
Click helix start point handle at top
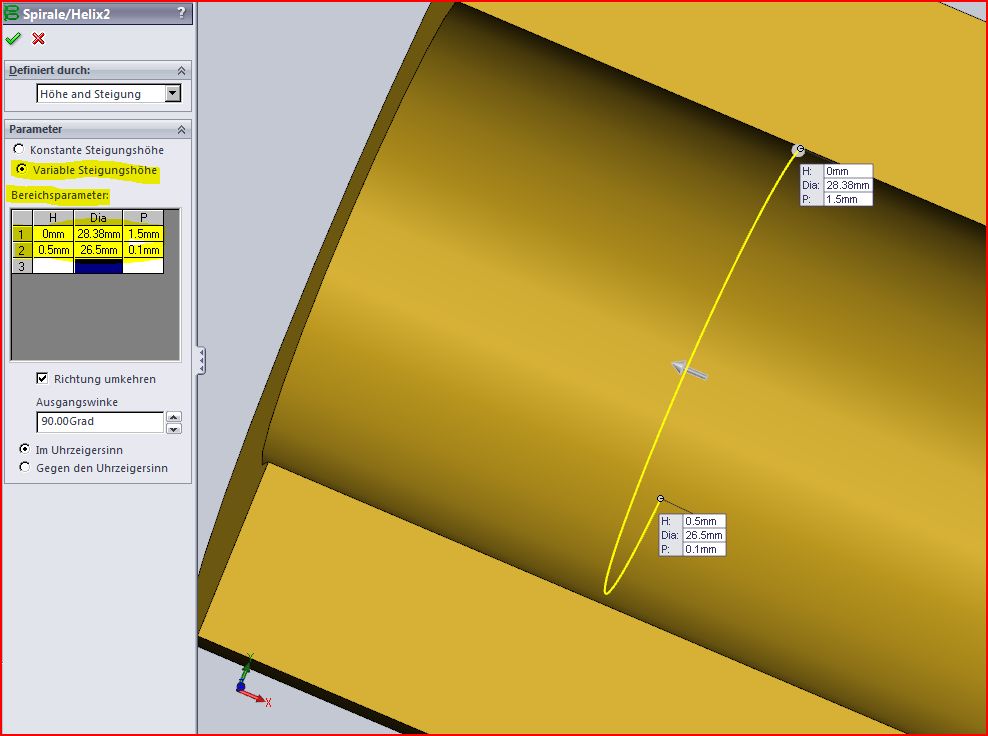(x=799, y=150)
